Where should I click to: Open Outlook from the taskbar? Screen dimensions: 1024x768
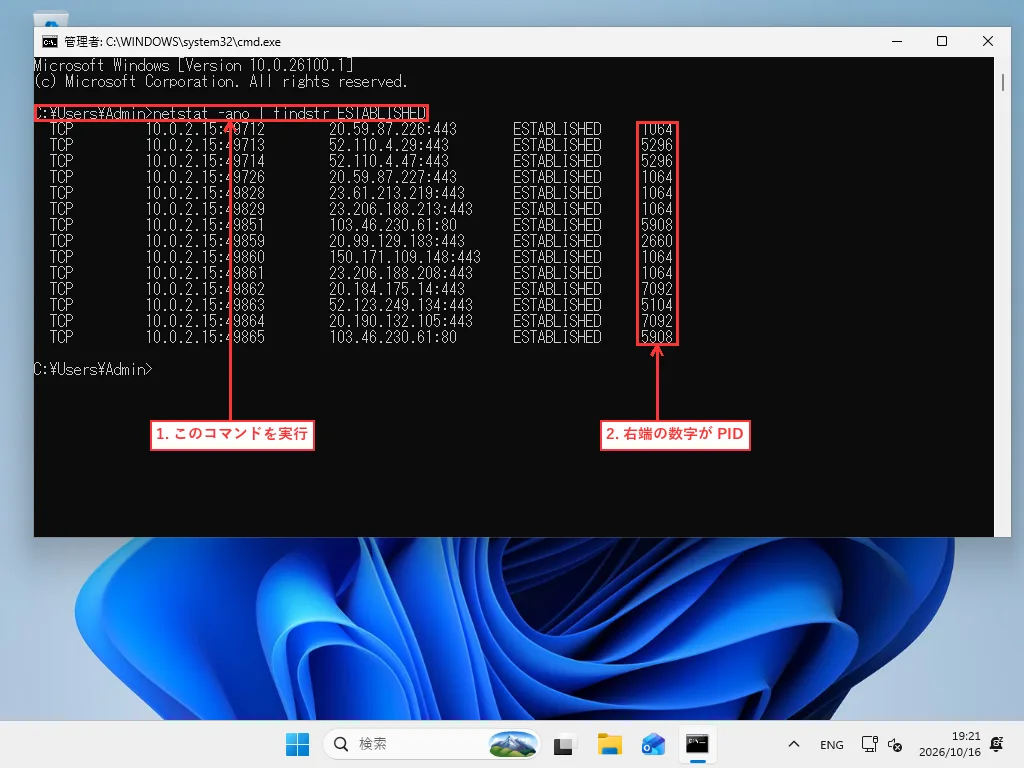click(653, 744)
